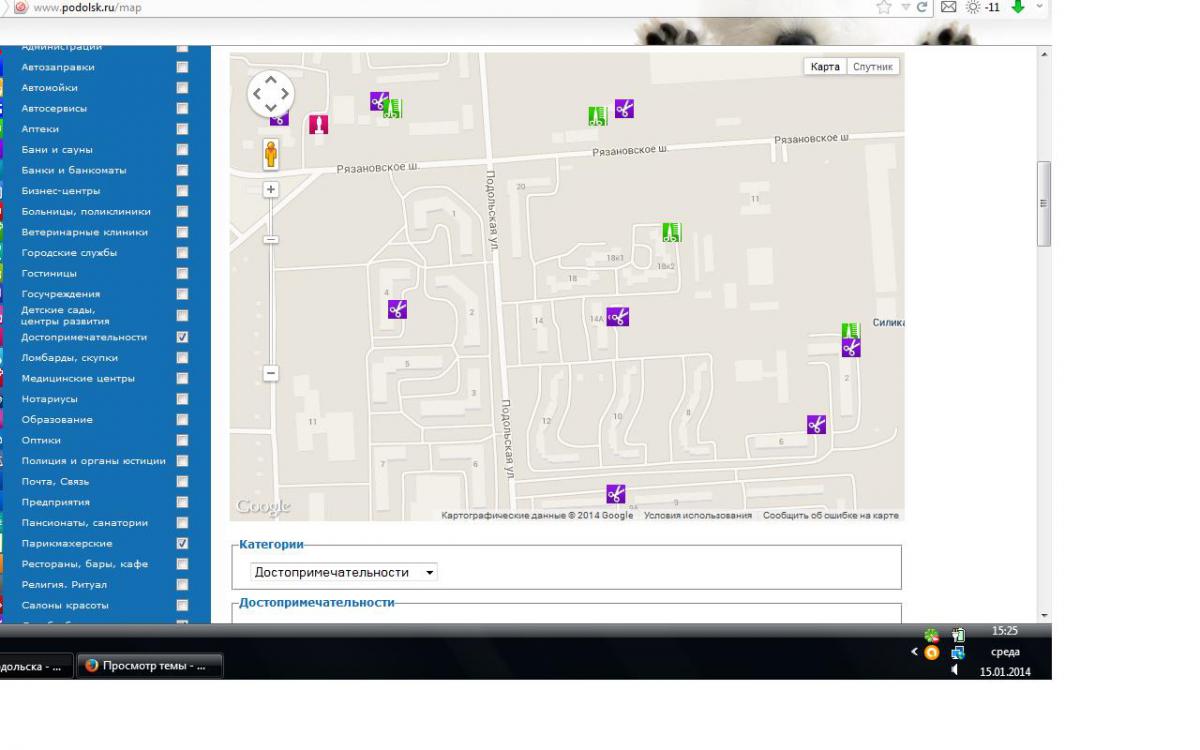Enable the Гостиницы checkbox
This screenshot has width=1200, height=750.
pyautogui.click(x=182, y=273)
